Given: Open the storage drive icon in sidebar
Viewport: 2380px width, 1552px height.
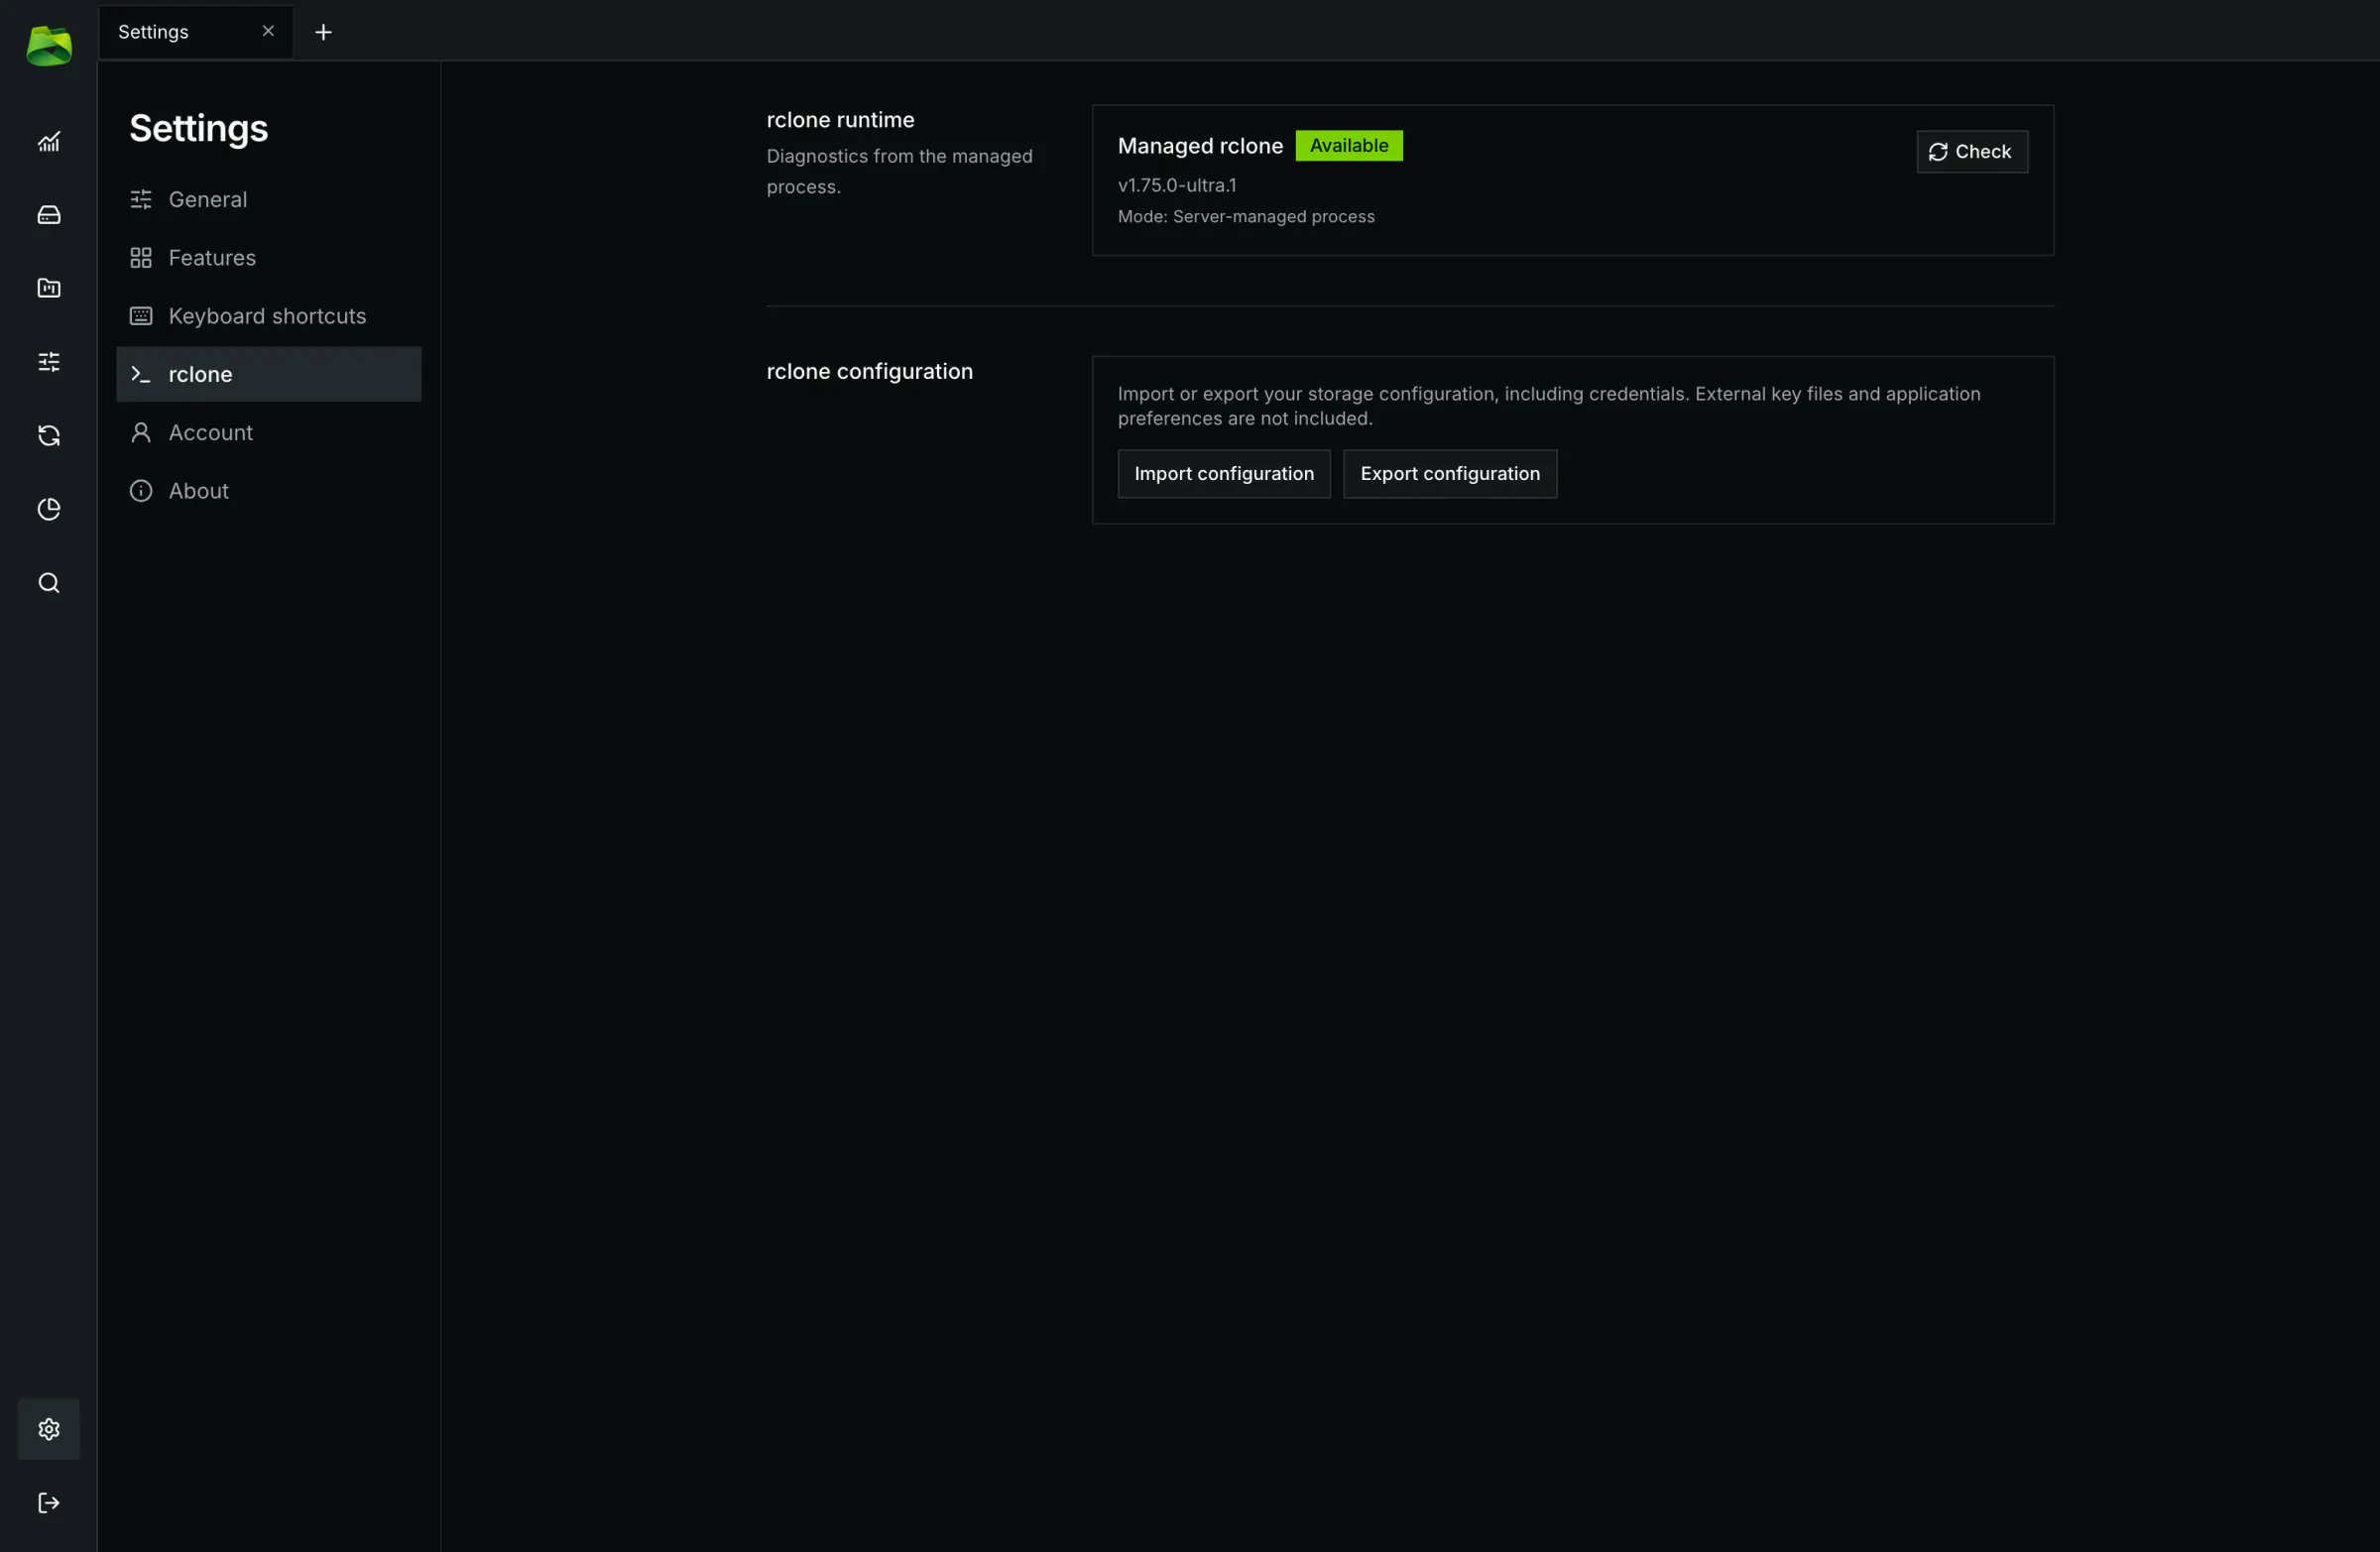Looking at the screenshot, I should point(49,215).
